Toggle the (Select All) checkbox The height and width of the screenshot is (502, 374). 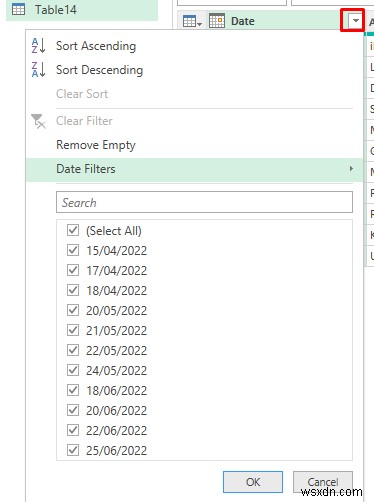pos(73,230)
